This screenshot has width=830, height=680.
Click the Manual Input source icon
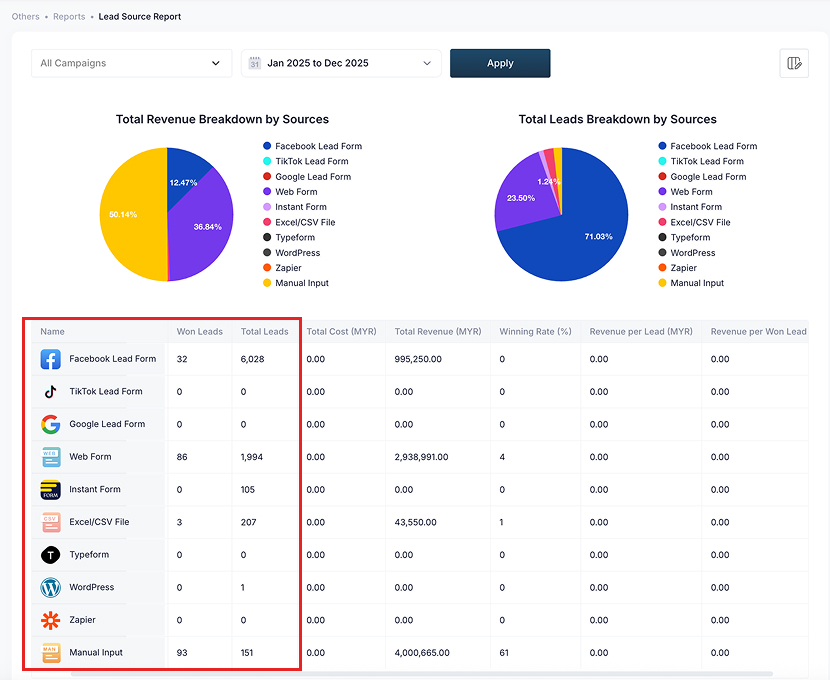point(50,652)
